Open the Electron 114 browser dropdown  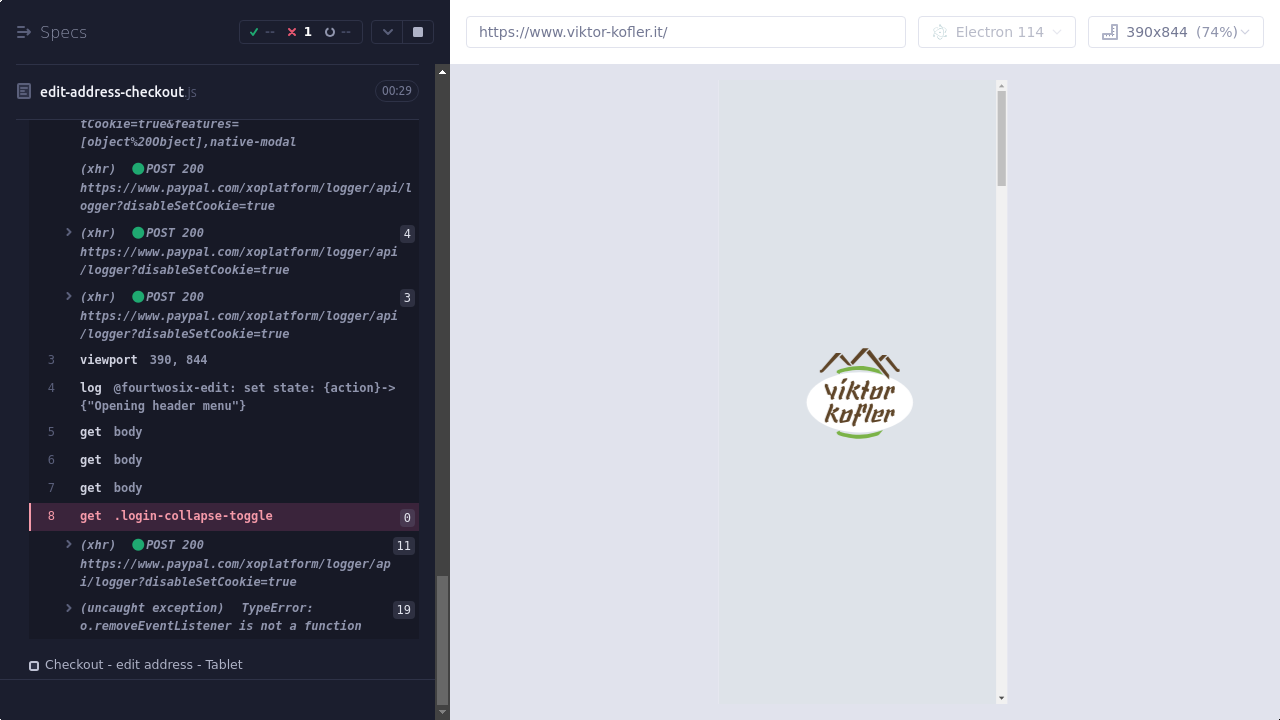[x=996, y=32]
